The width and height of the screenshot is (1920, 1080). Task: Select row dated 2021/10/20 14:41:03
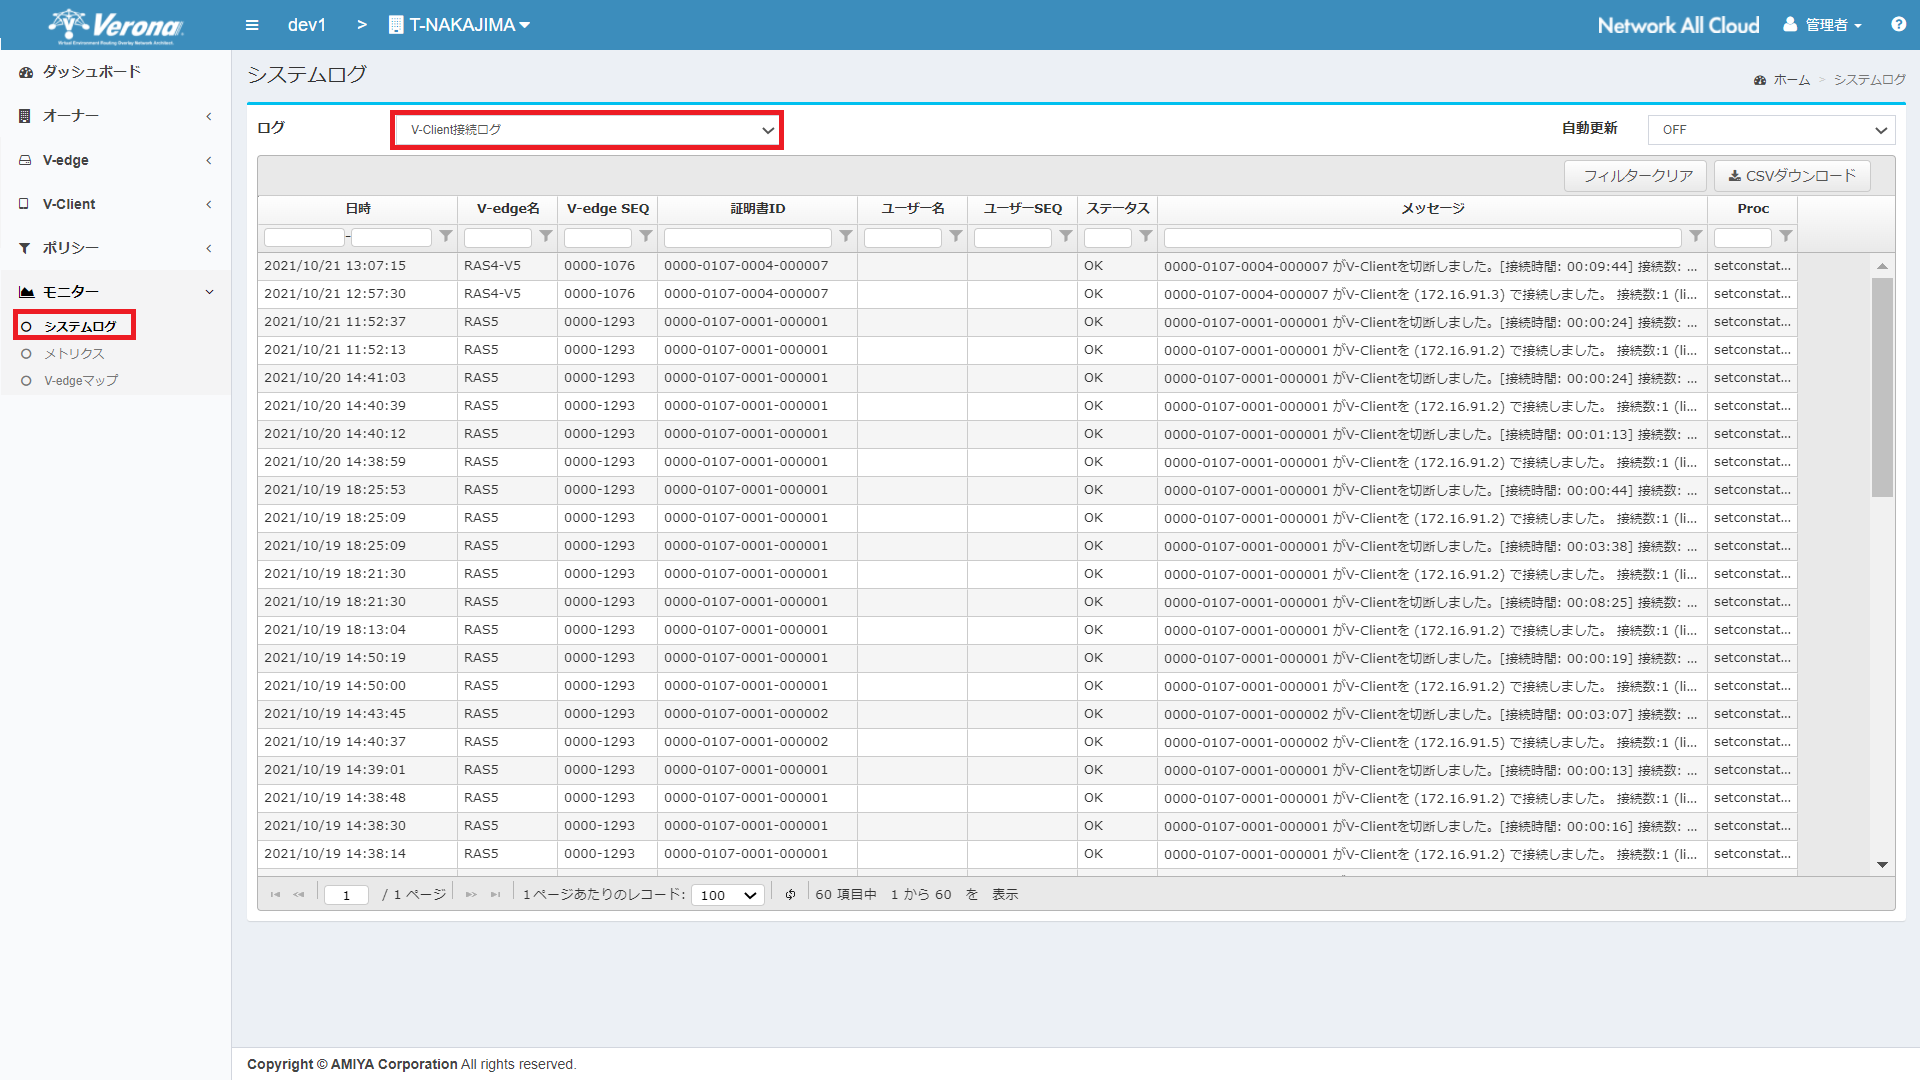point(1028,378)
